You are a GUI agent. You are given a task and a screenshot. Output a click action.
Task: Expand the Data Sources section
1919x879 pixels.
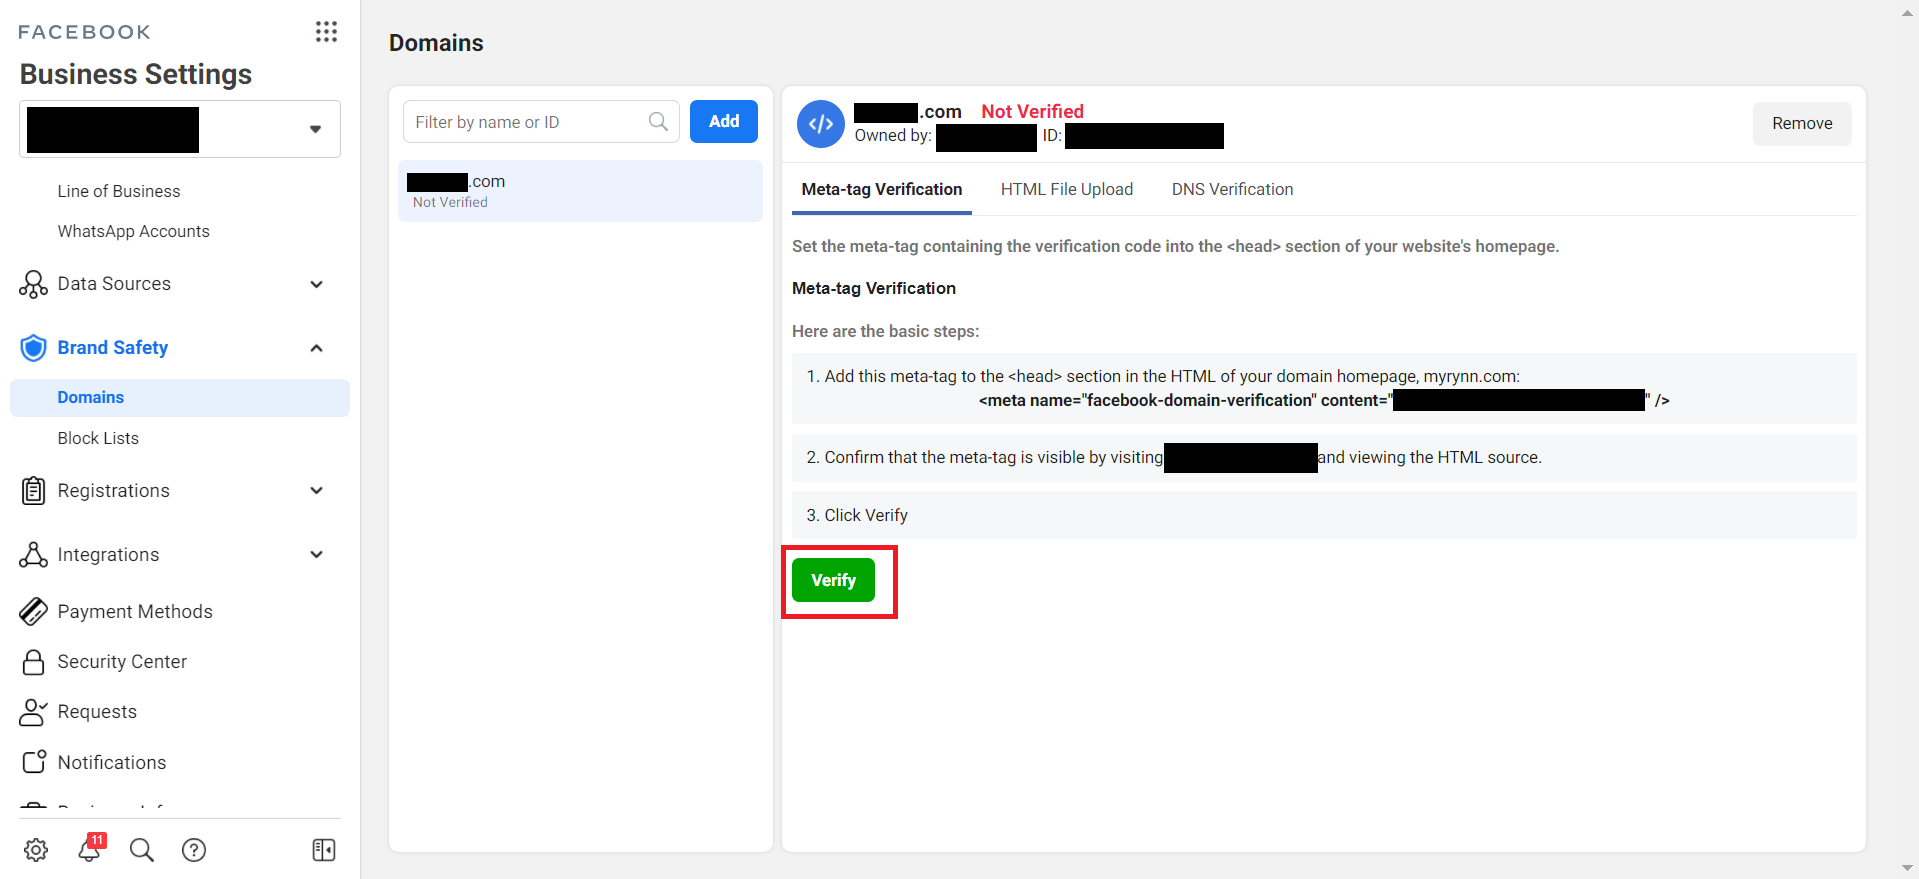[317, 285]
